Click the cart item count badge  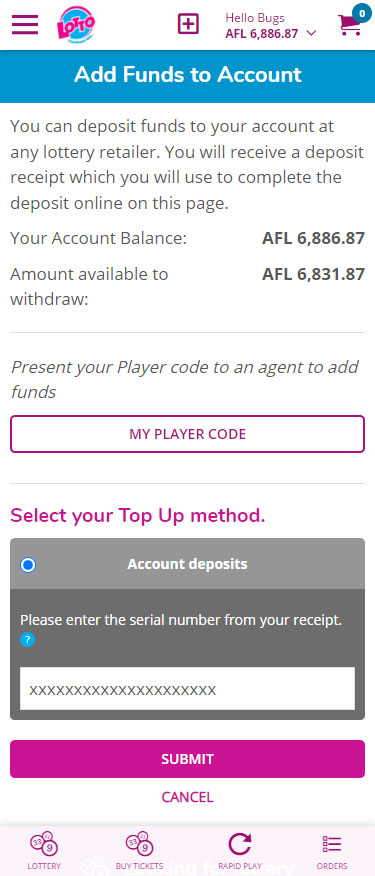pos(360,12)
